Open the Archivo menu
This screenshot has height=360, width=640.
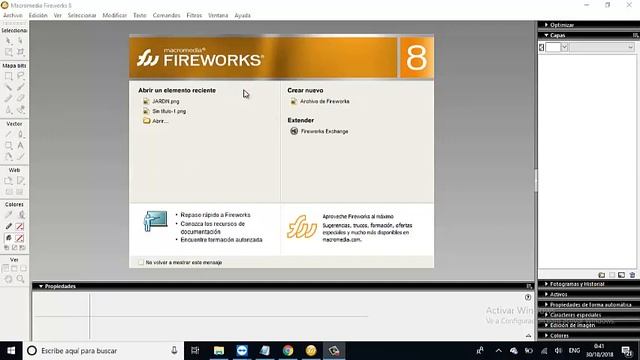(13, 15)
